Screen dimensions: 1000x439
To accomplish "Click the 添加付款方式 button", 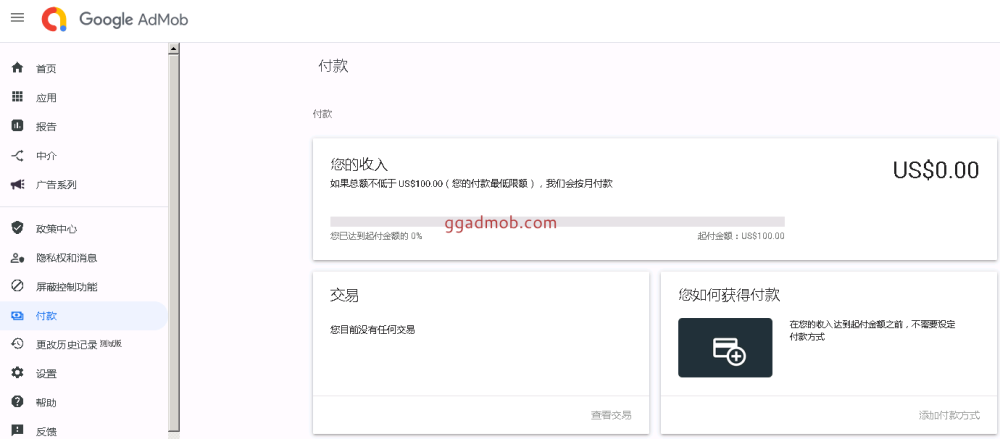I will 949,415.
